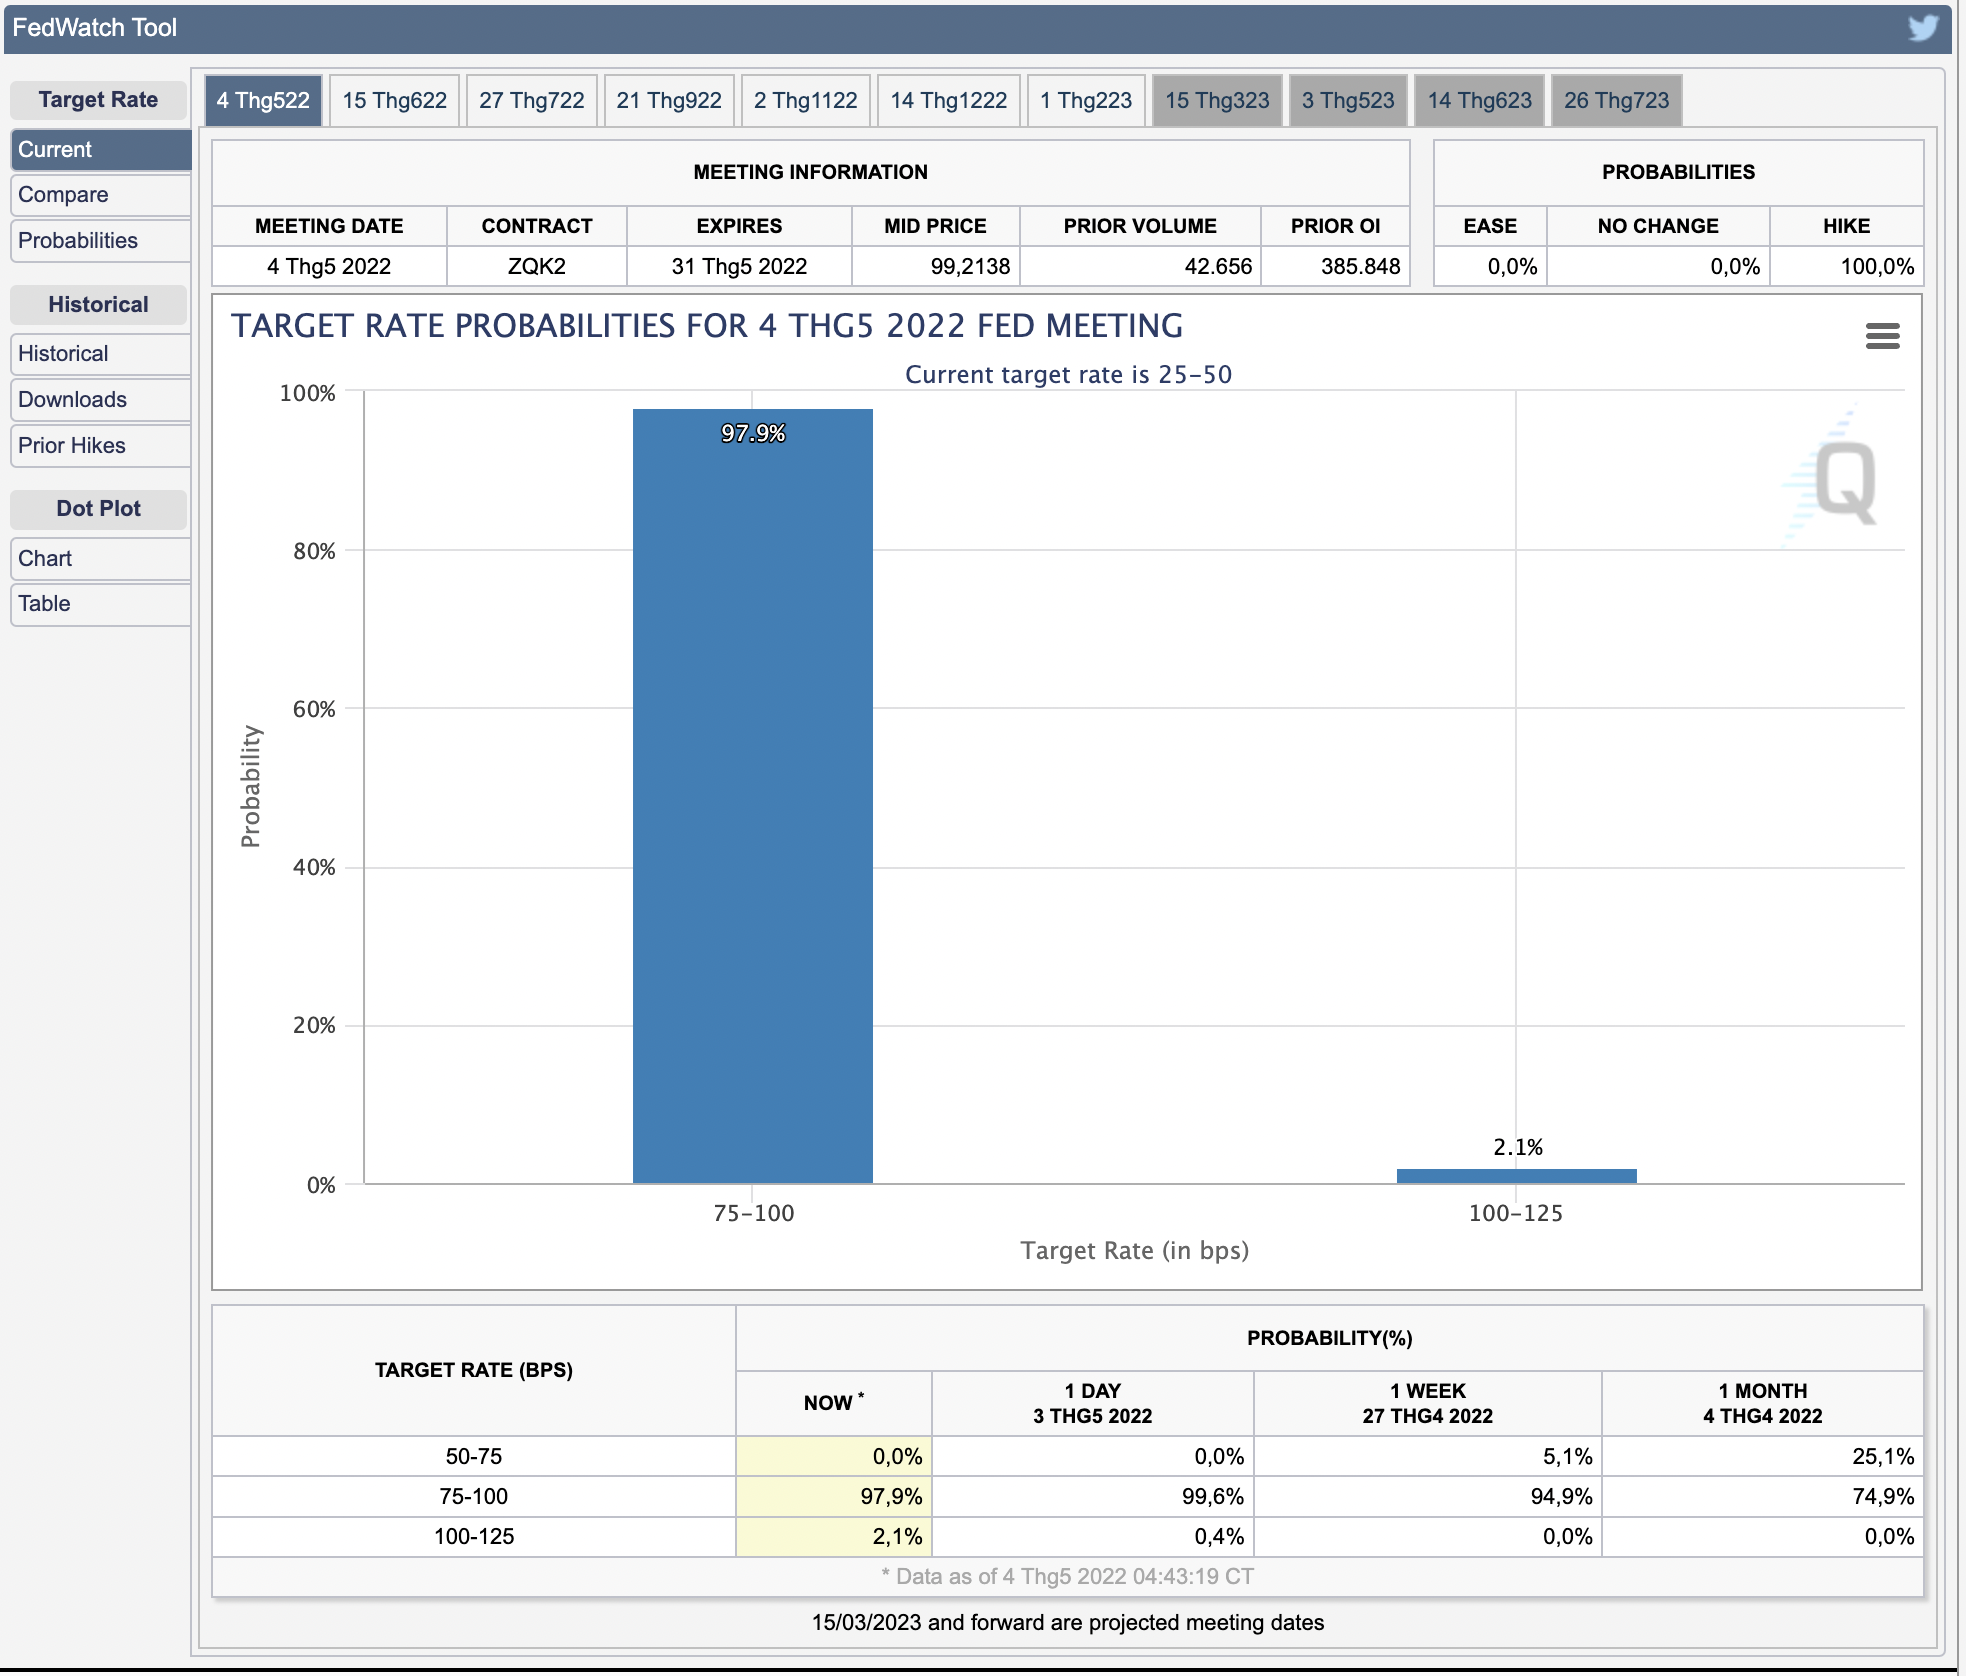Click the Target Rate section header
The height and width of the screenshot is (1676, 1966).
coord(98,100)
